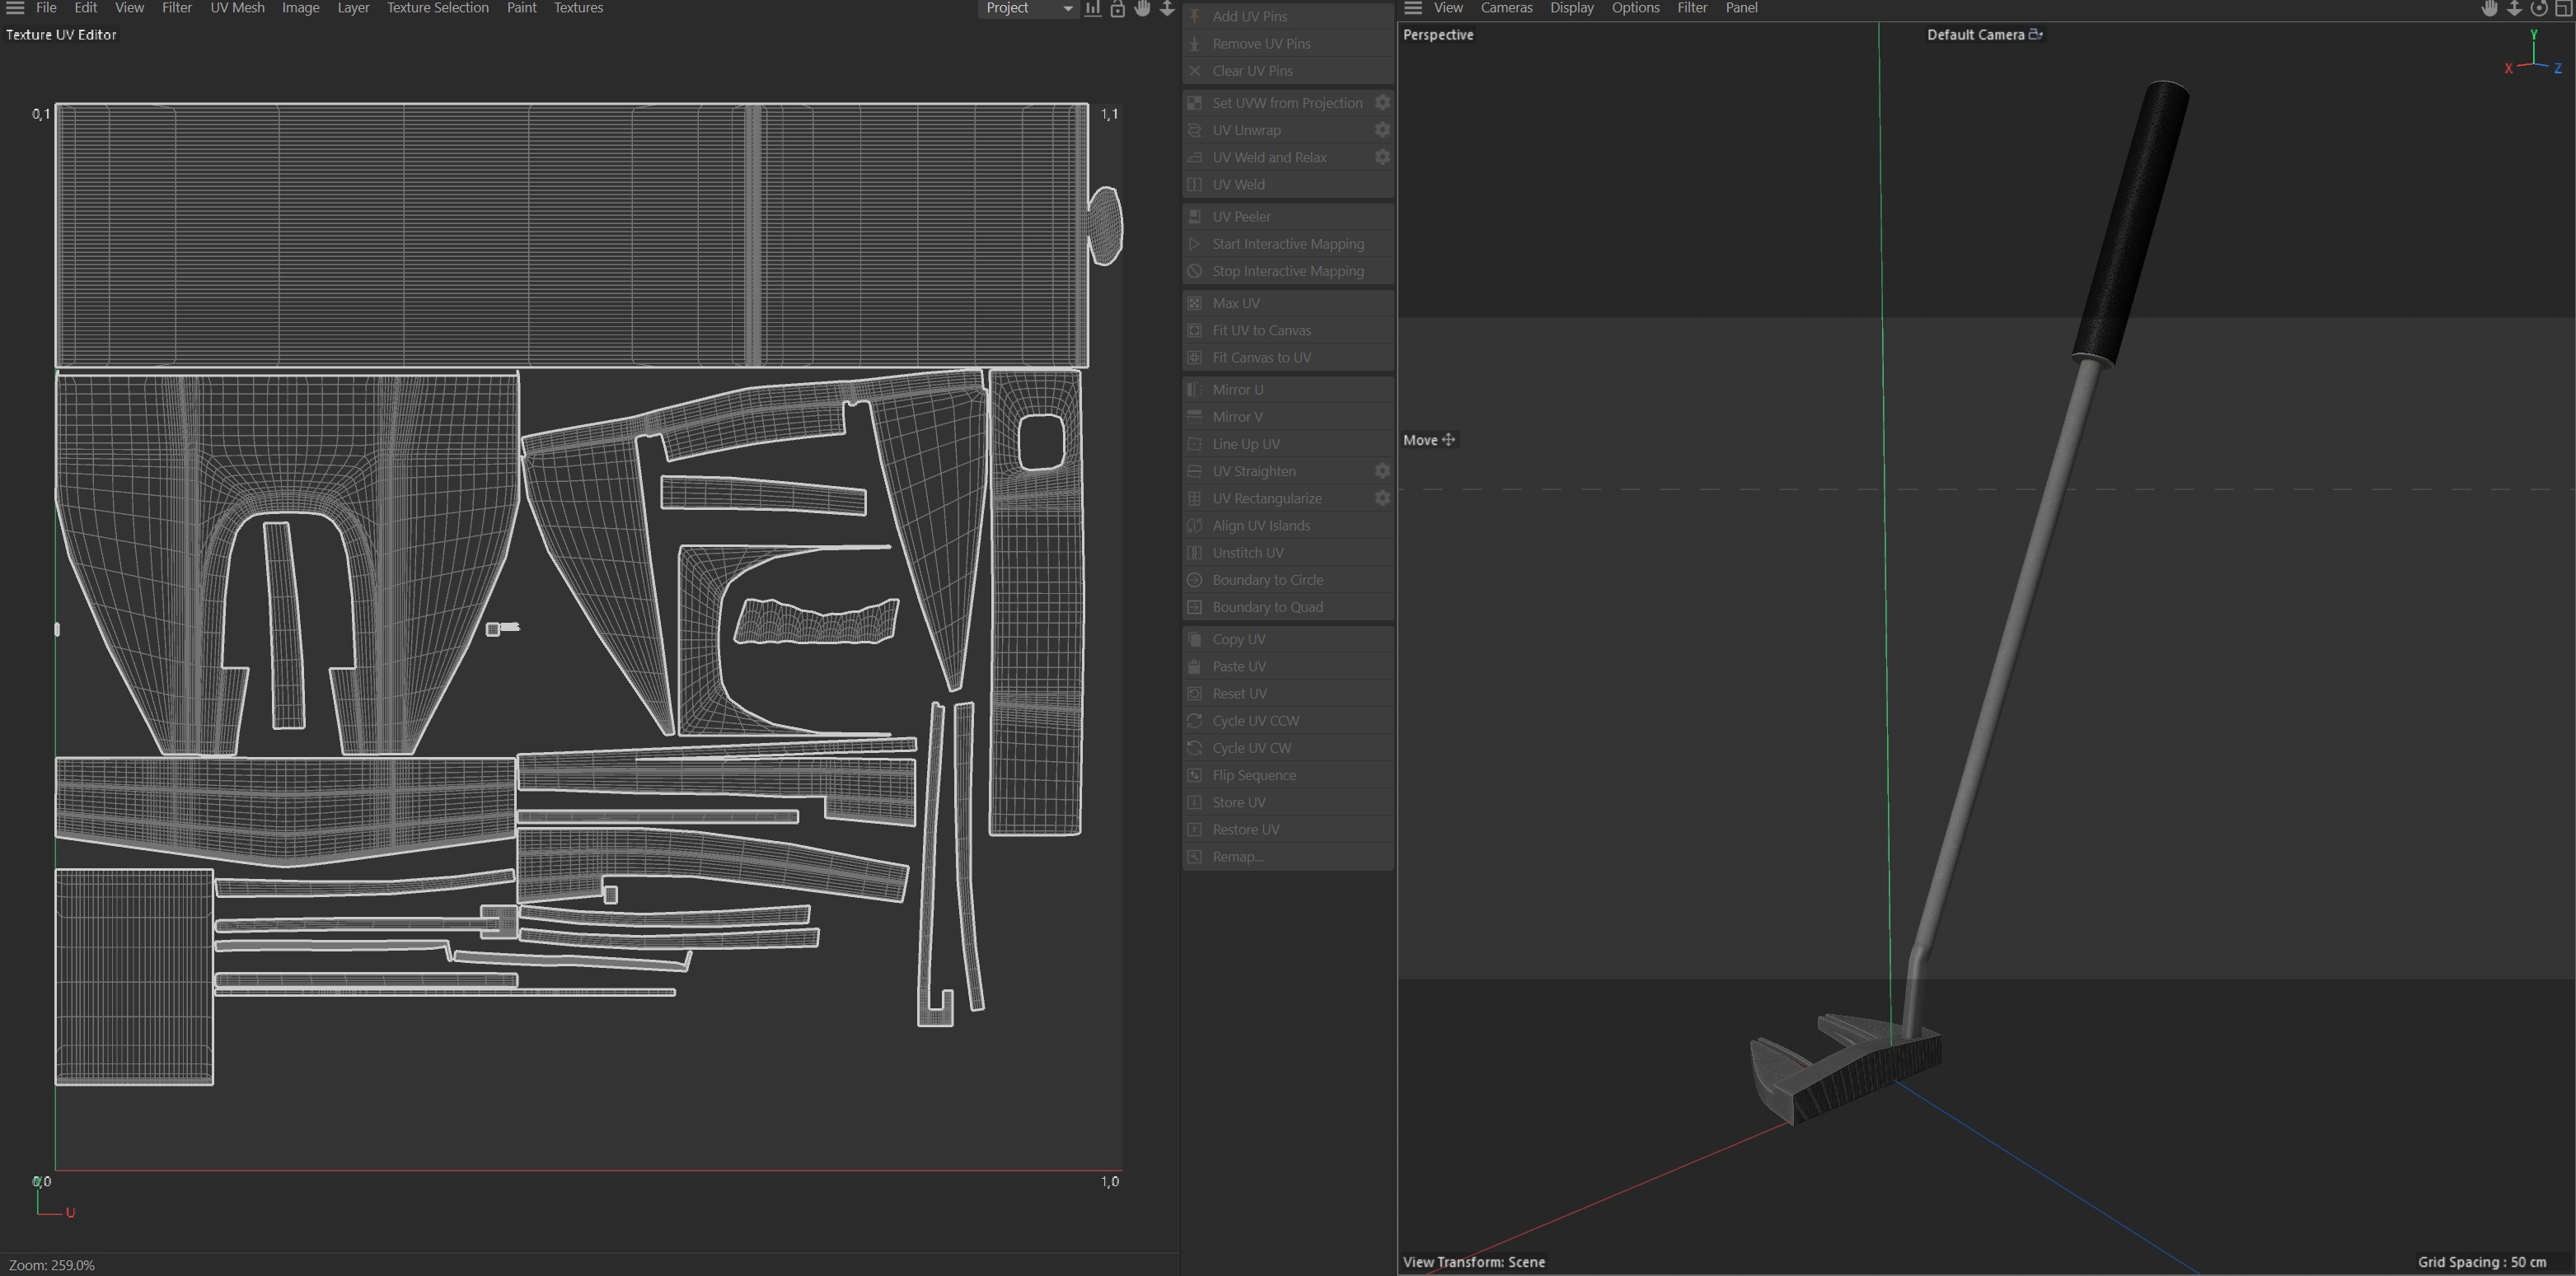Image resolution: width=2576 pixels, height=1276 pixels.
Task: Open the UV Mesh menu
Action: click(x=237, y=8)
